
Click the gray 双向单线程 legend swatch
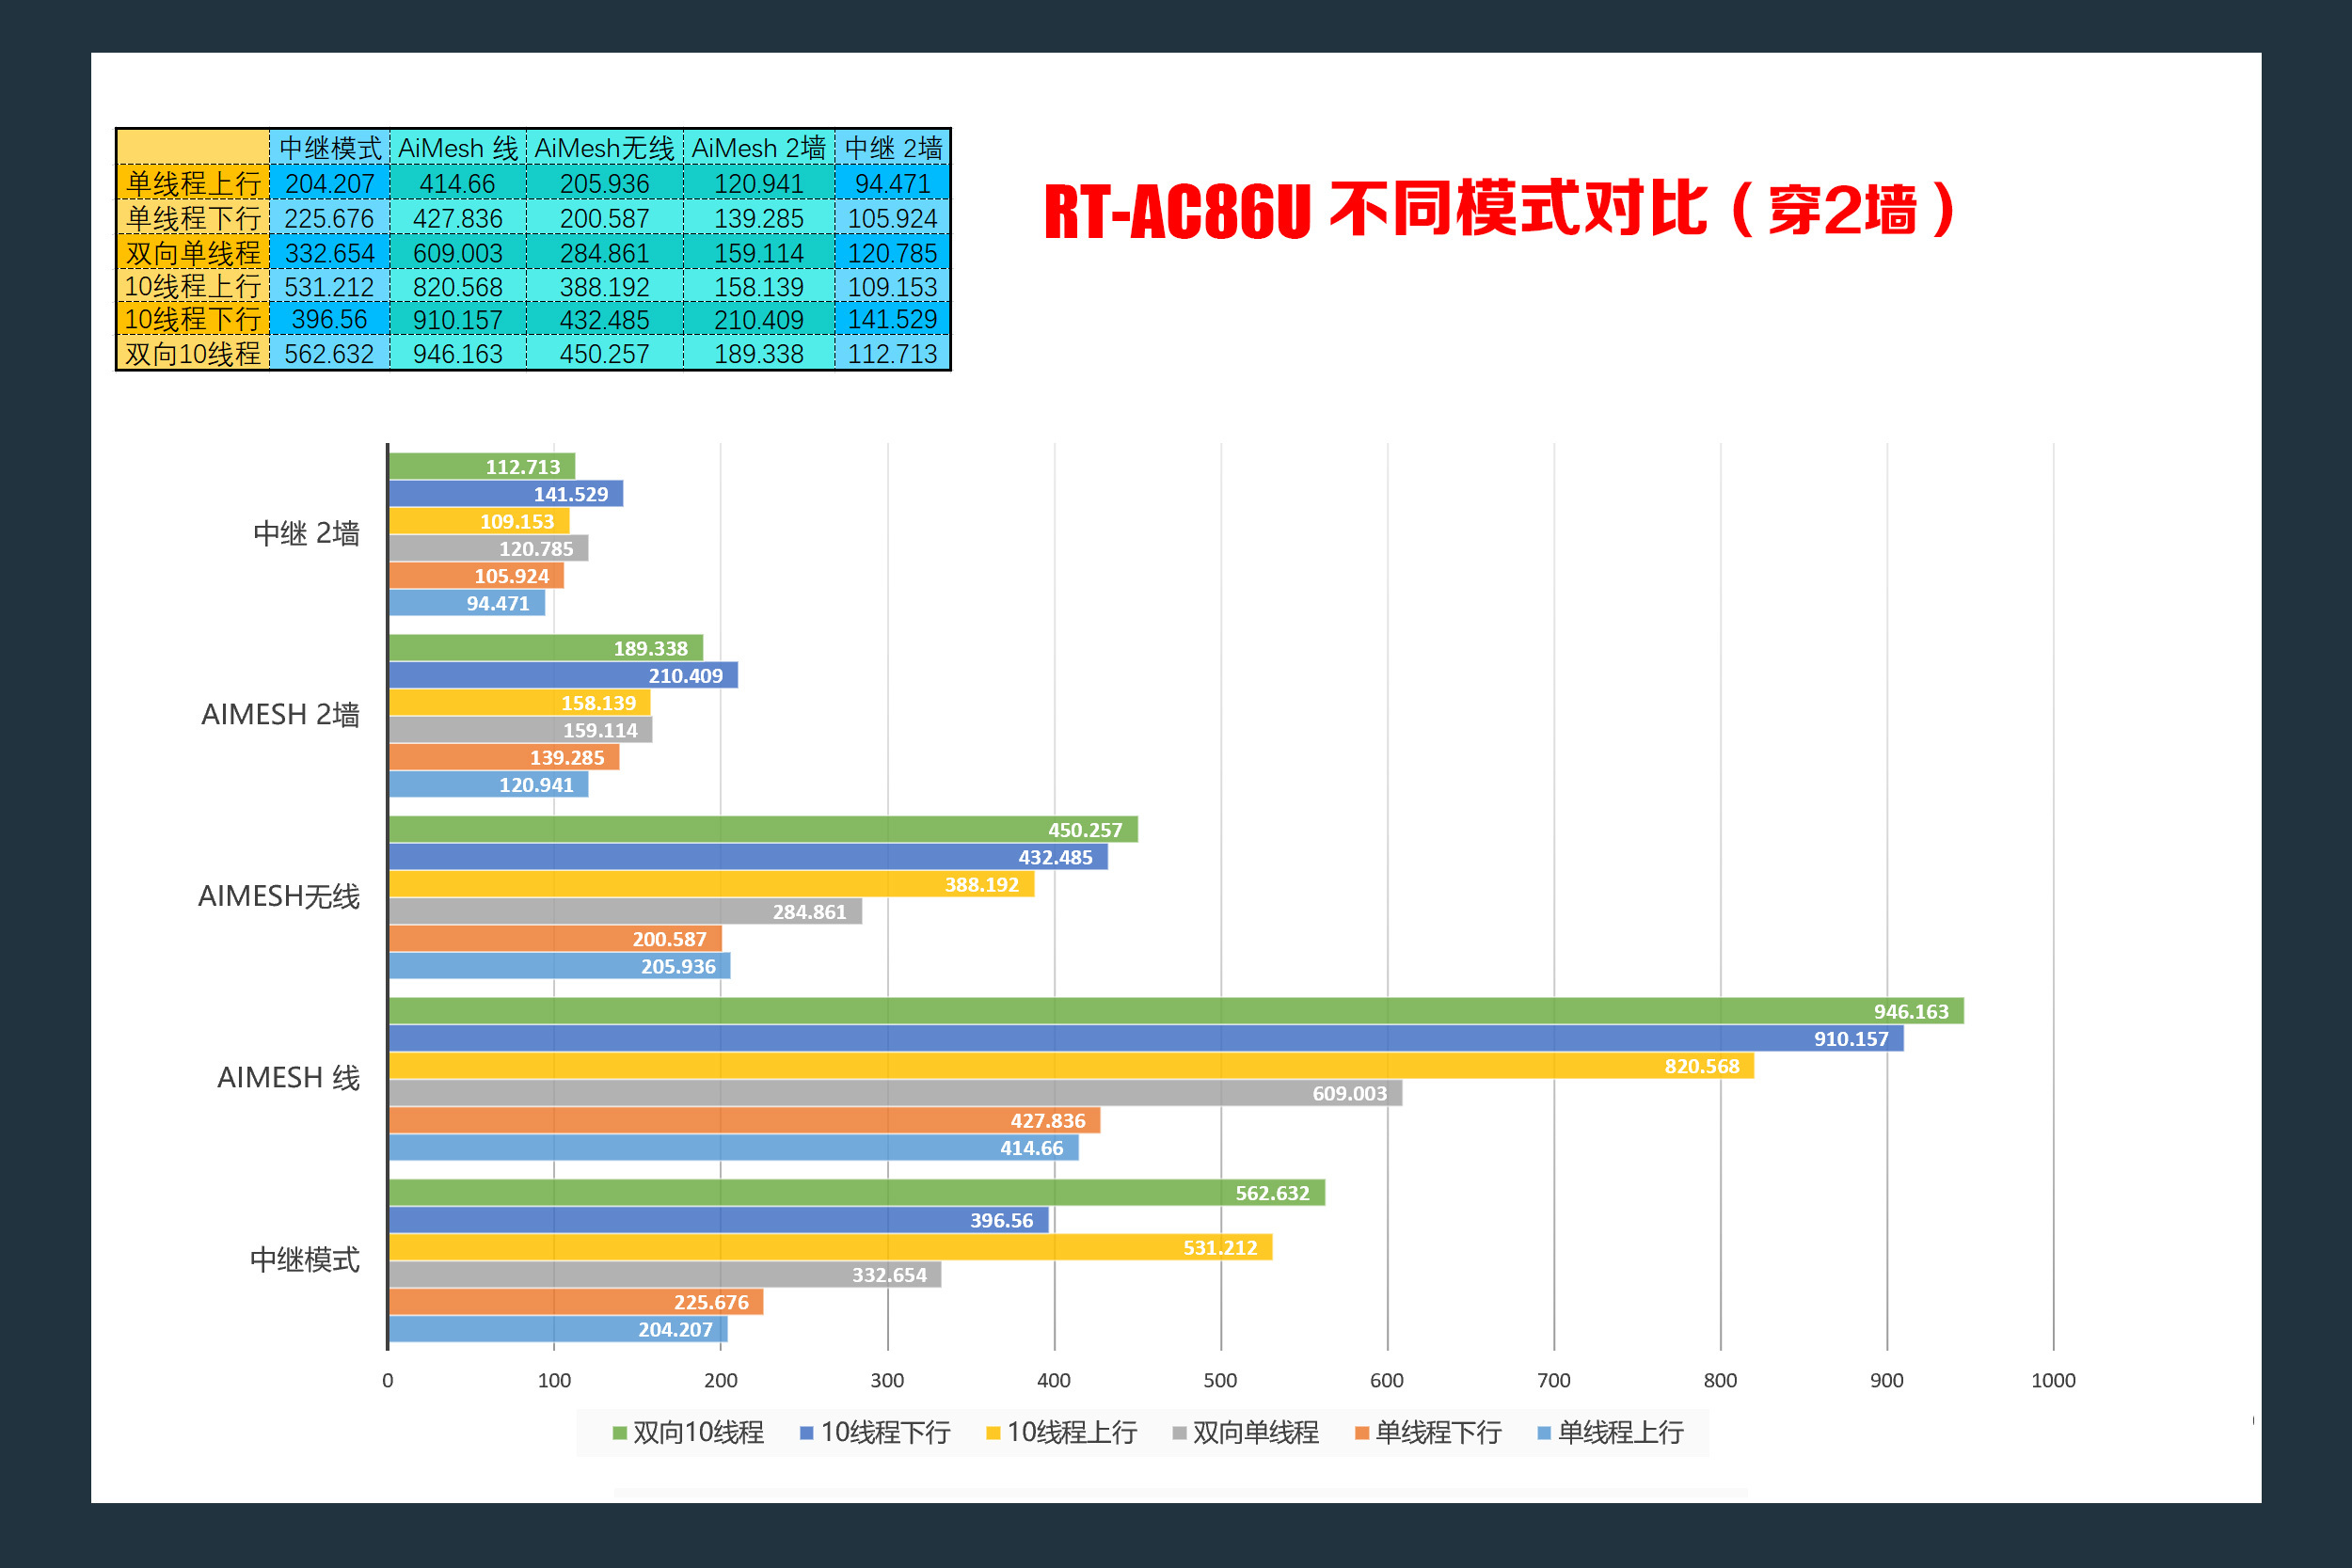(x=1179, y=1433)
